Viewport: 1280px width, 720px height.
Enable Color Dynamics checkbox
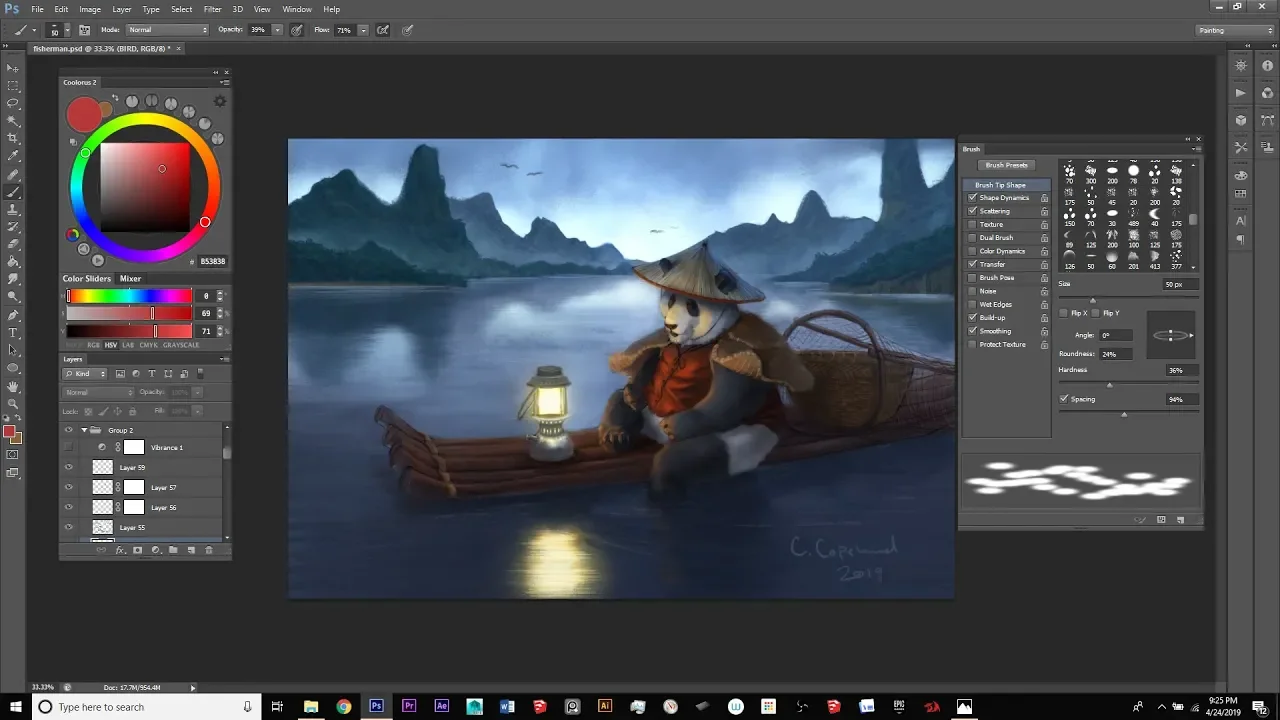(x=972, y=251)
